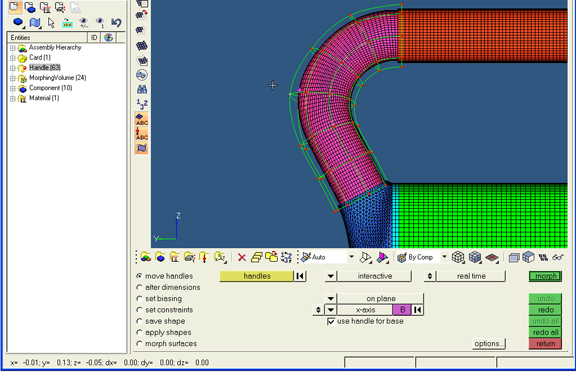Open the Component view icon in browser
The width and height of the screenshot is (576, 372).
[x=30, y=7]
